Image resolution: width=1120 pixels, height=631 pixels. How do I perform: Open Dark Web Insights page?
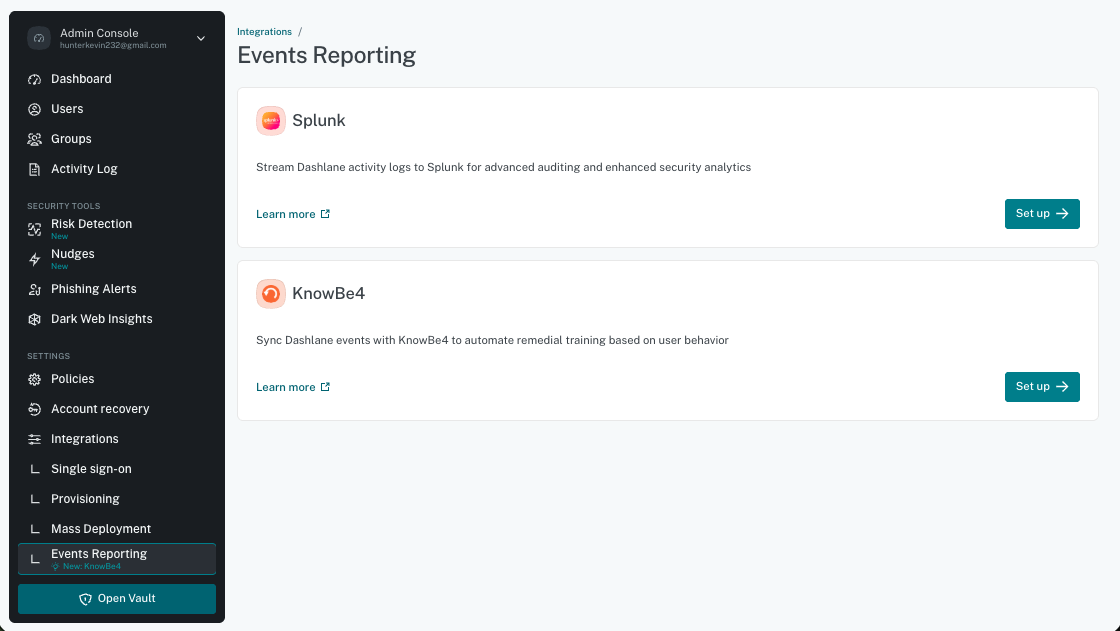[117, 319]
